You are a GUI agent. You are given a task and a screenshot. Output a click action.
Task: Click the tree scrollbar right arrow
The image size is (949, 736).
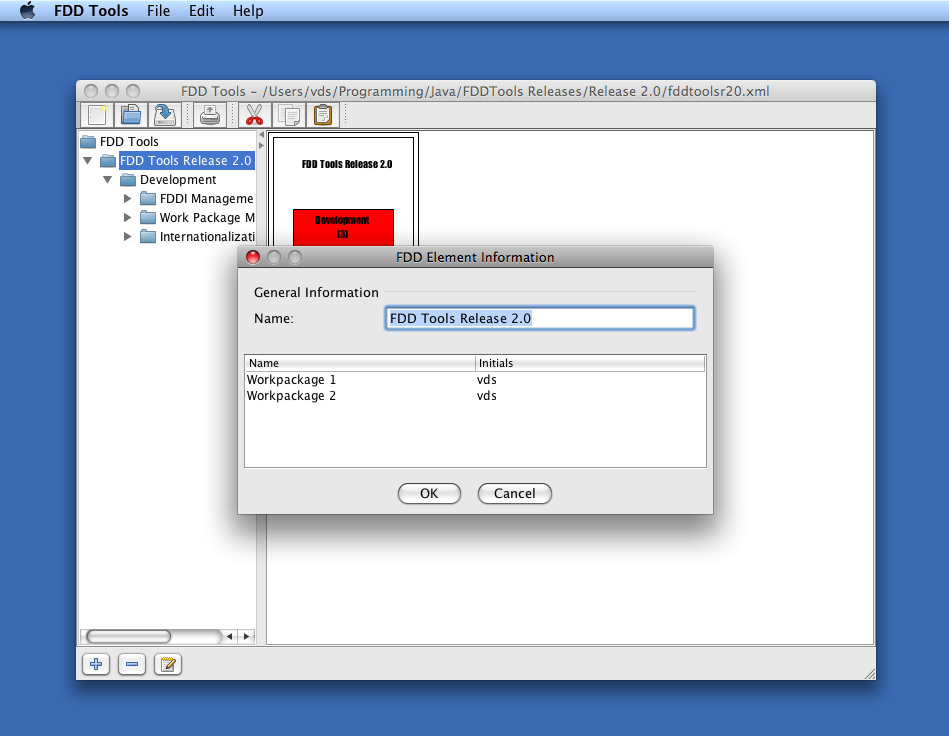(246, 637)
